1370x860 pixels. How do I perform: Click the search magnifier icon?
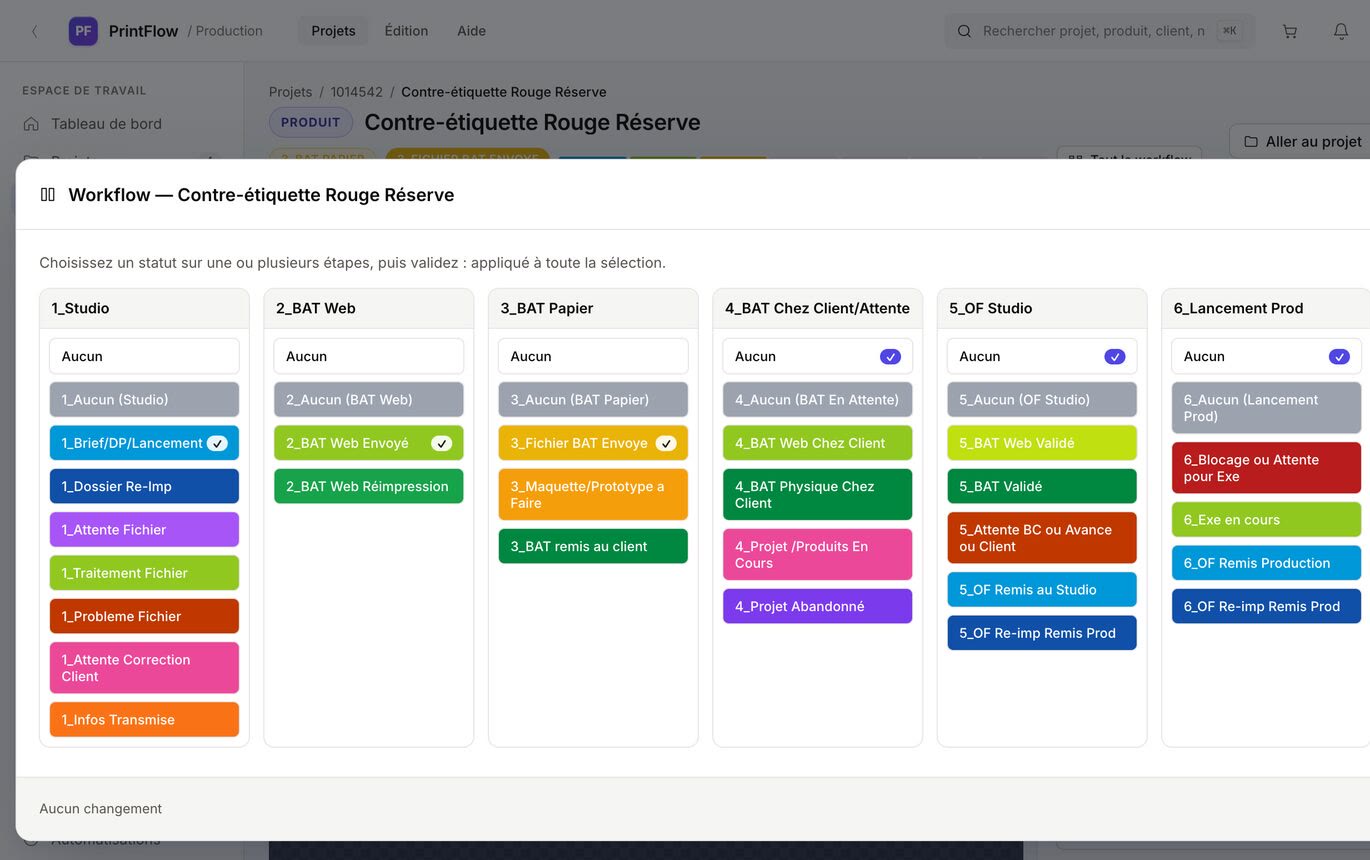tap(964, 31)
